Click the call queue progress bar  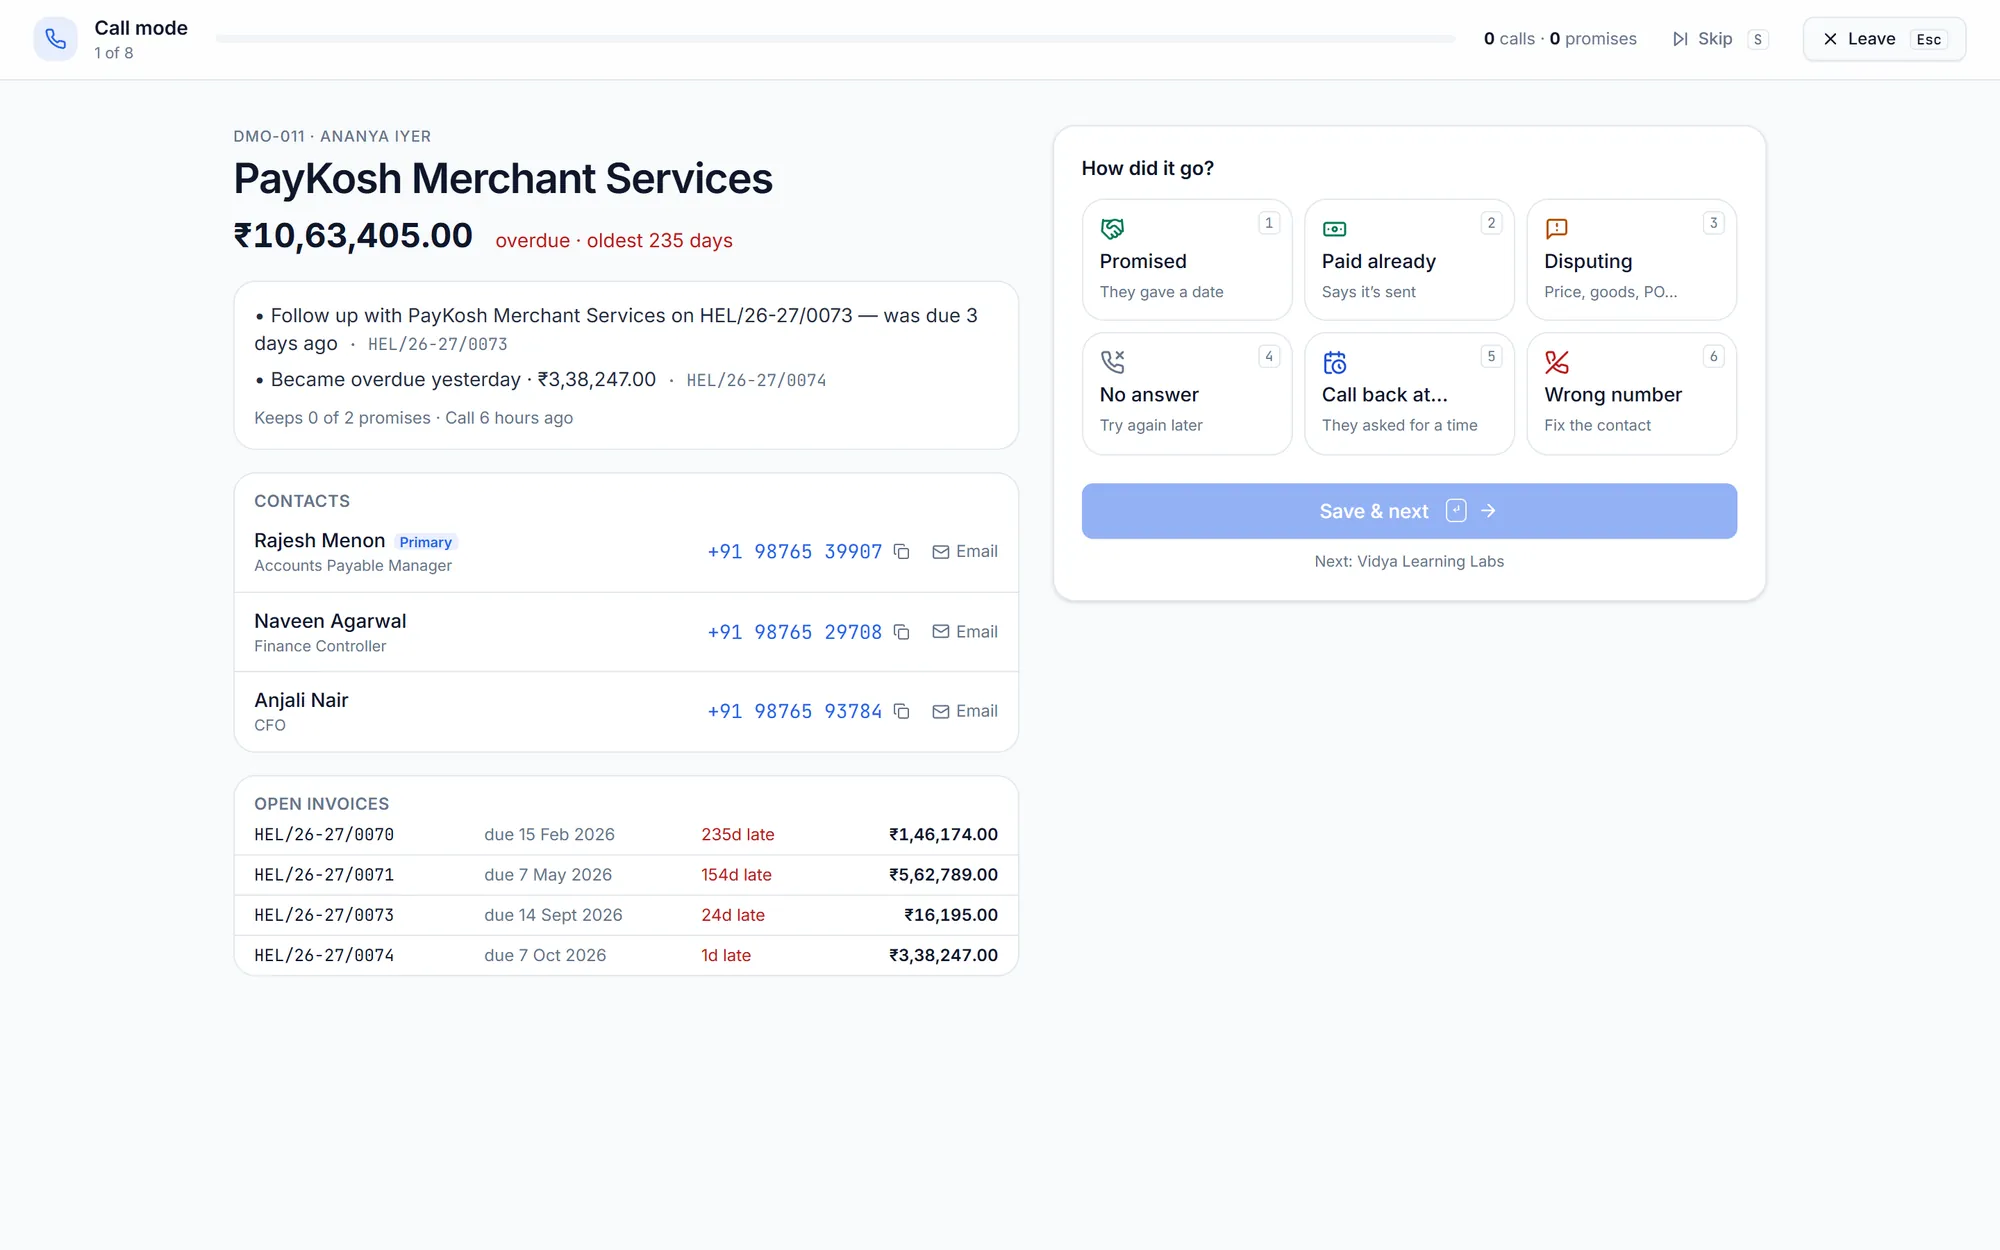coord(835,39)
